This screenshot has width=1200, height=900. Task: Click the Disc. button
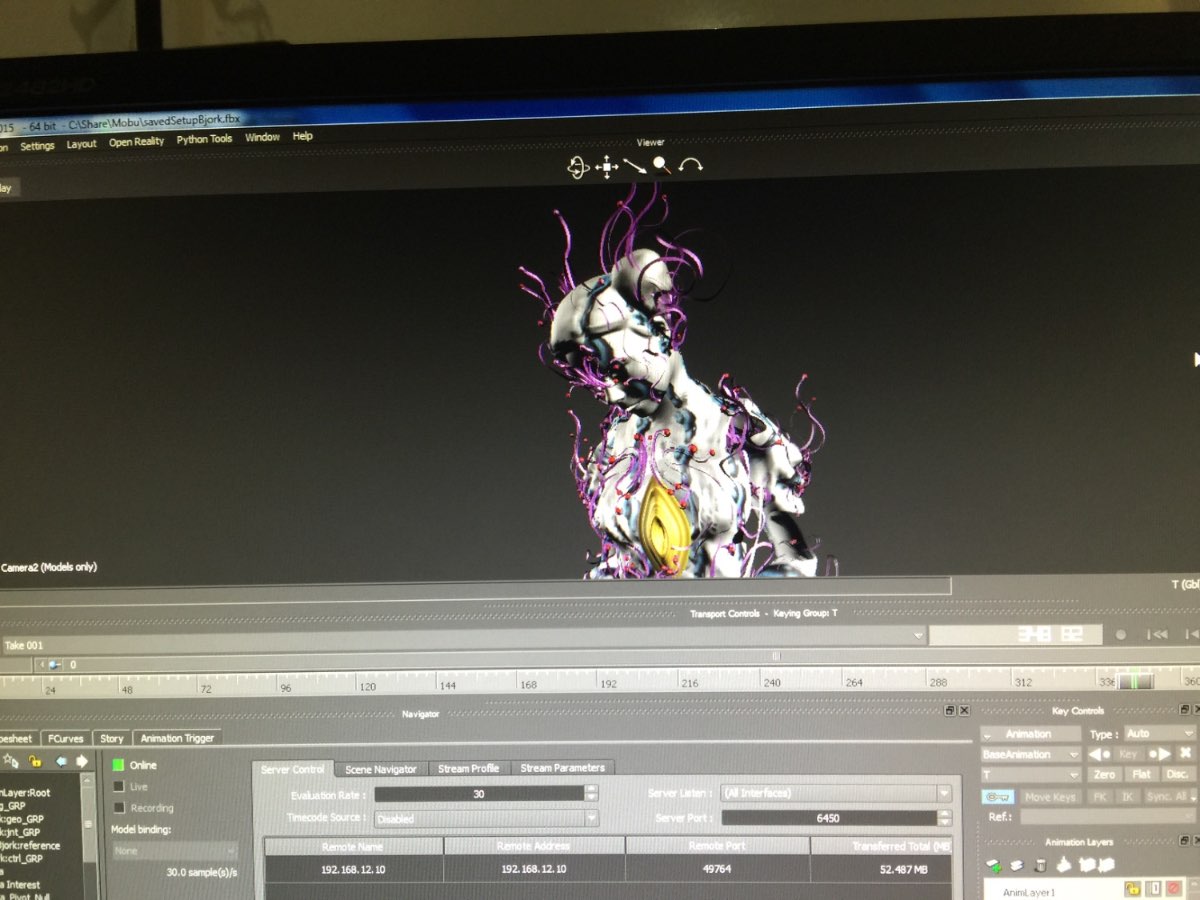tap(1178, 775)
